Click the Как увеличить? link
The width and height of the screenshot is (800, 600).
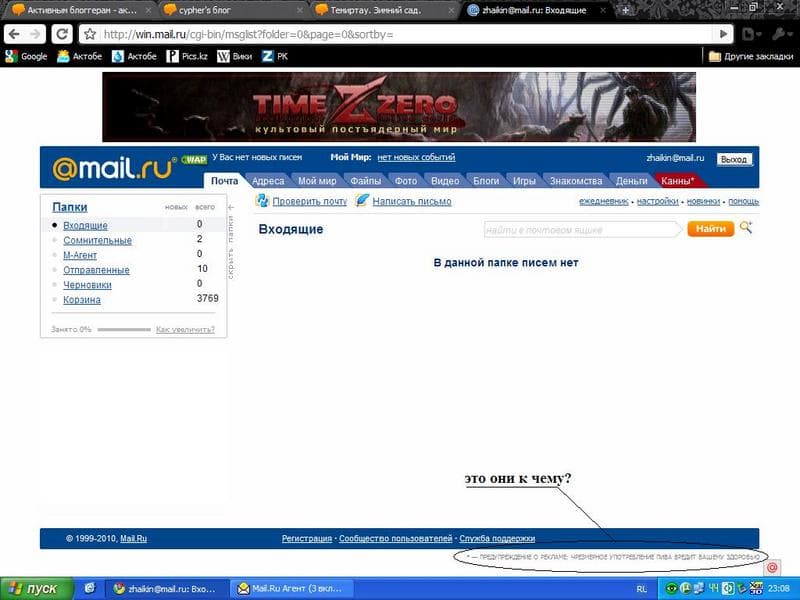185,330
